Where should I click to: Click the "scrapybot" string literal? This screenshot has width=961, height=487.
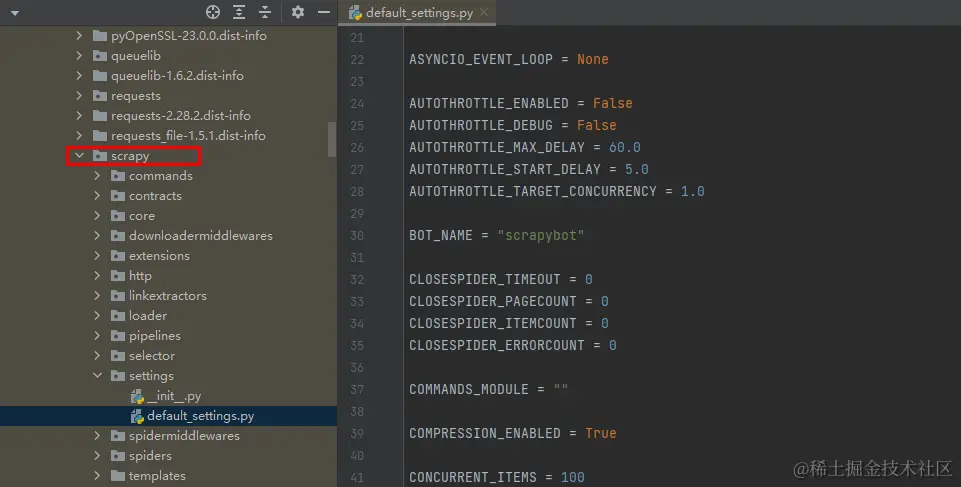click(541, 235)
